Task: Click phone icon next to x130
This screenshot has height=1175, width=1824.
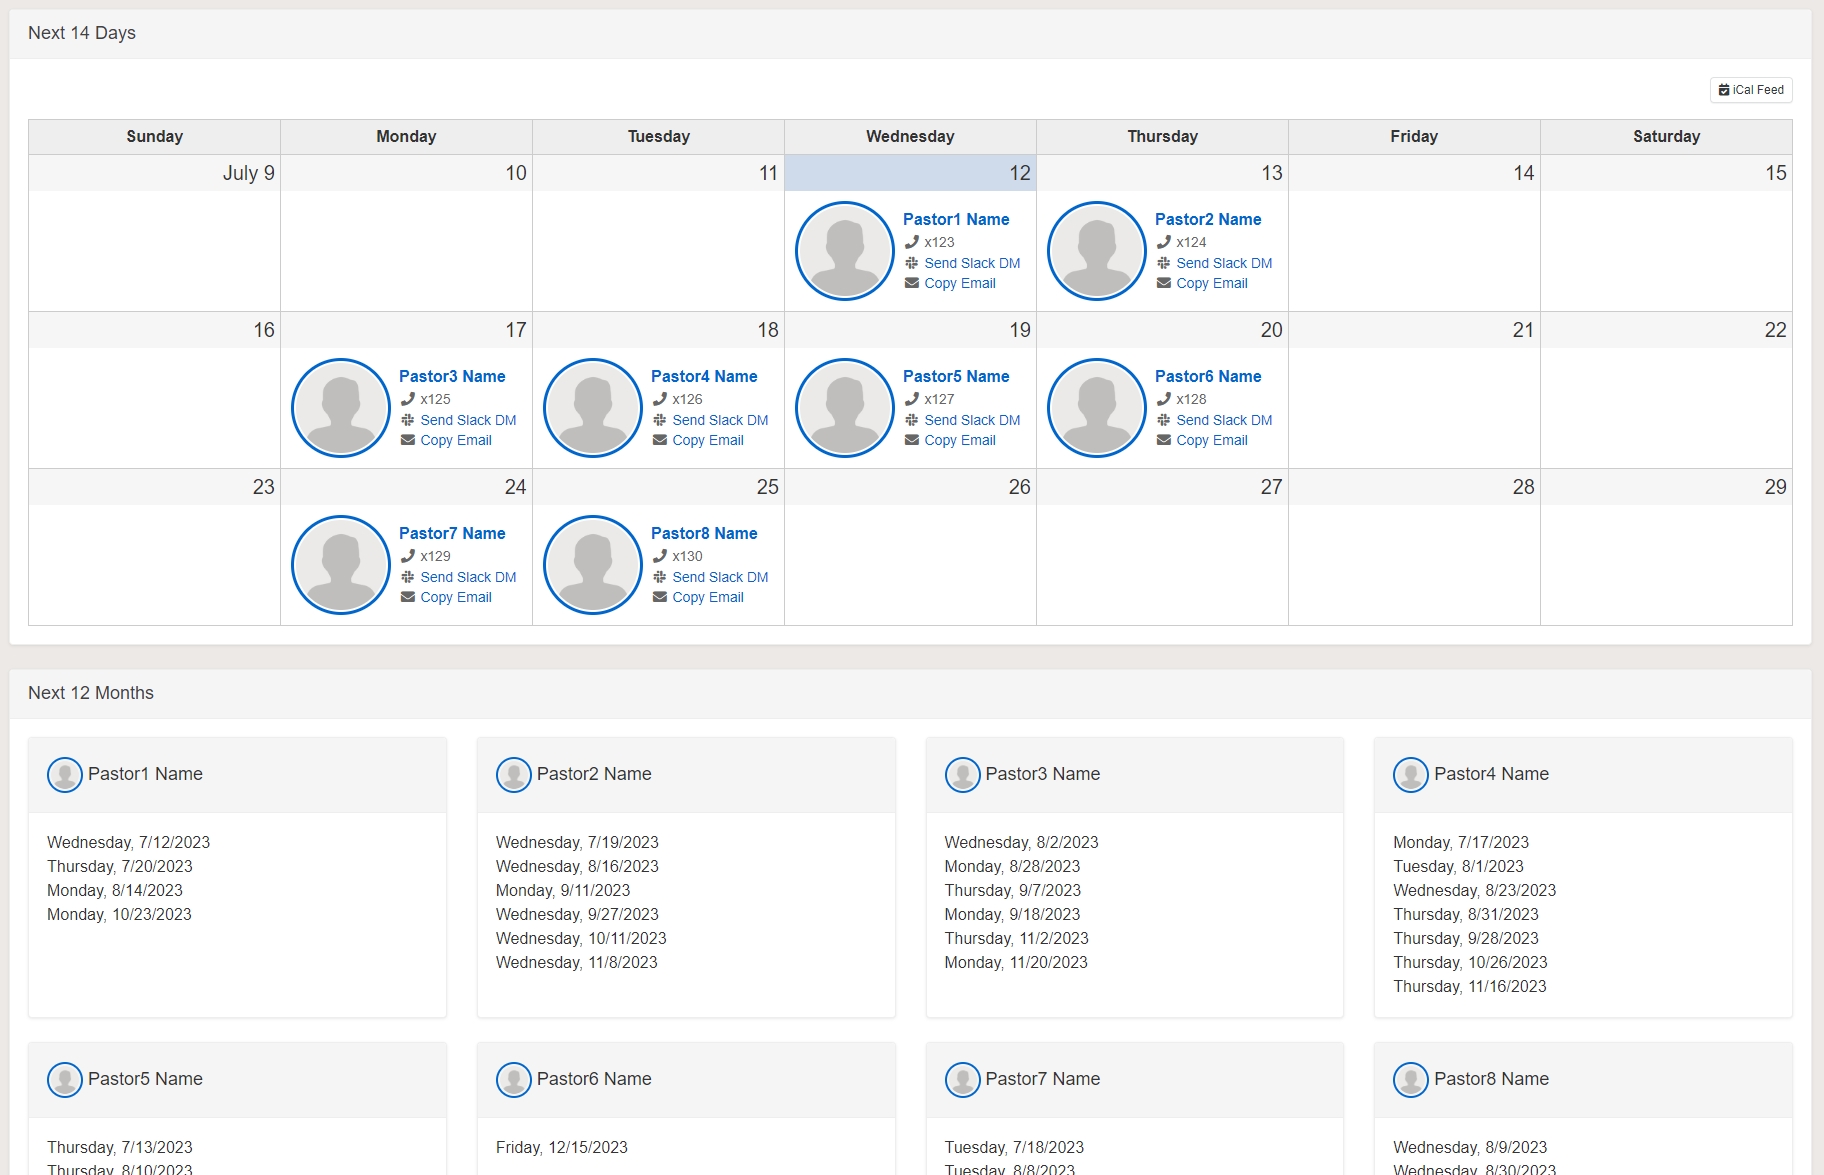Action: [660, 556]
